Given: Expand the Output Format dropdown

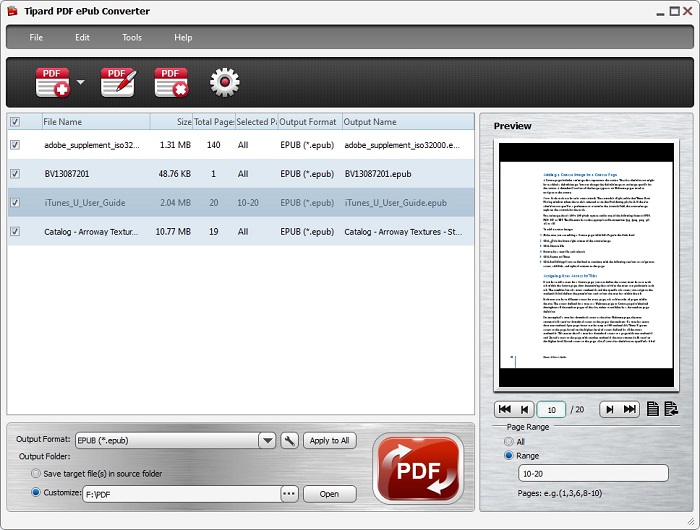Looking at the screenshot, I should tap(267, 441).
